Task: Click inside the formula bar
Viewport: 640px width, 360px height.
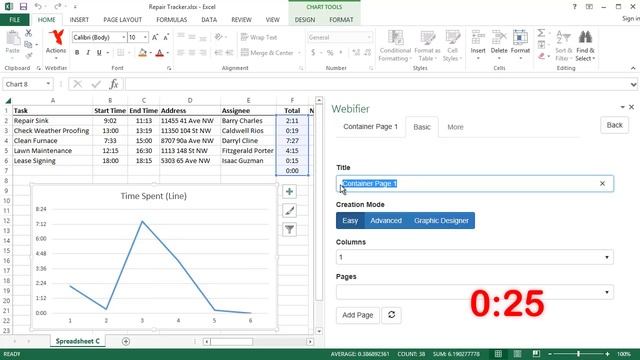Action: point(376,84)
